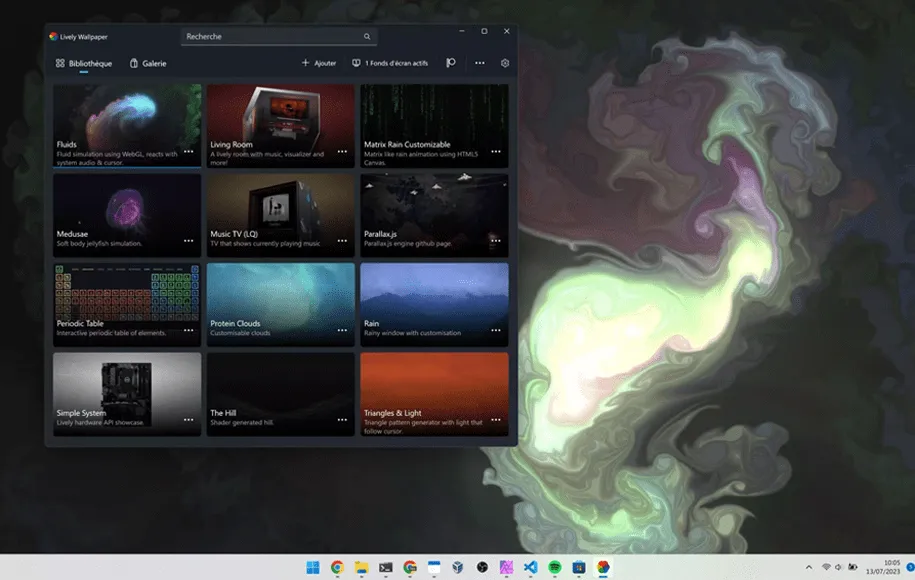Viewport: 915px width, 580px height.
Task: Launch Visual Studio Code from taskbar
Action: point(531,567)
